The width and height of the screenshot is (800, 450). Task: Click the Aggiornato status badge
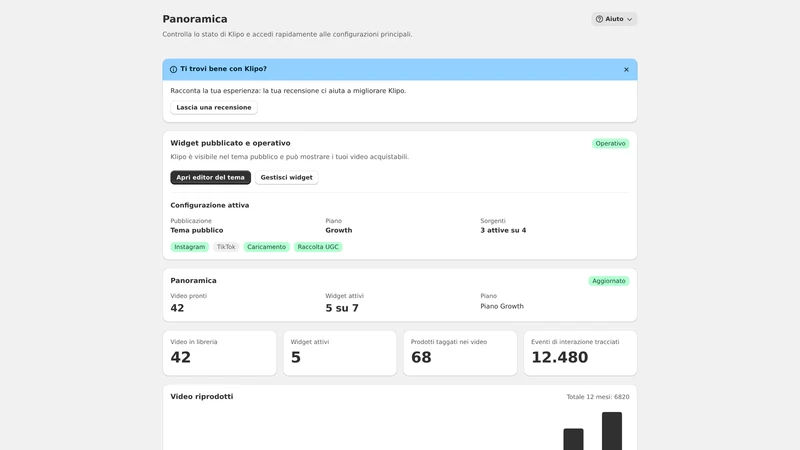(609, 281)
